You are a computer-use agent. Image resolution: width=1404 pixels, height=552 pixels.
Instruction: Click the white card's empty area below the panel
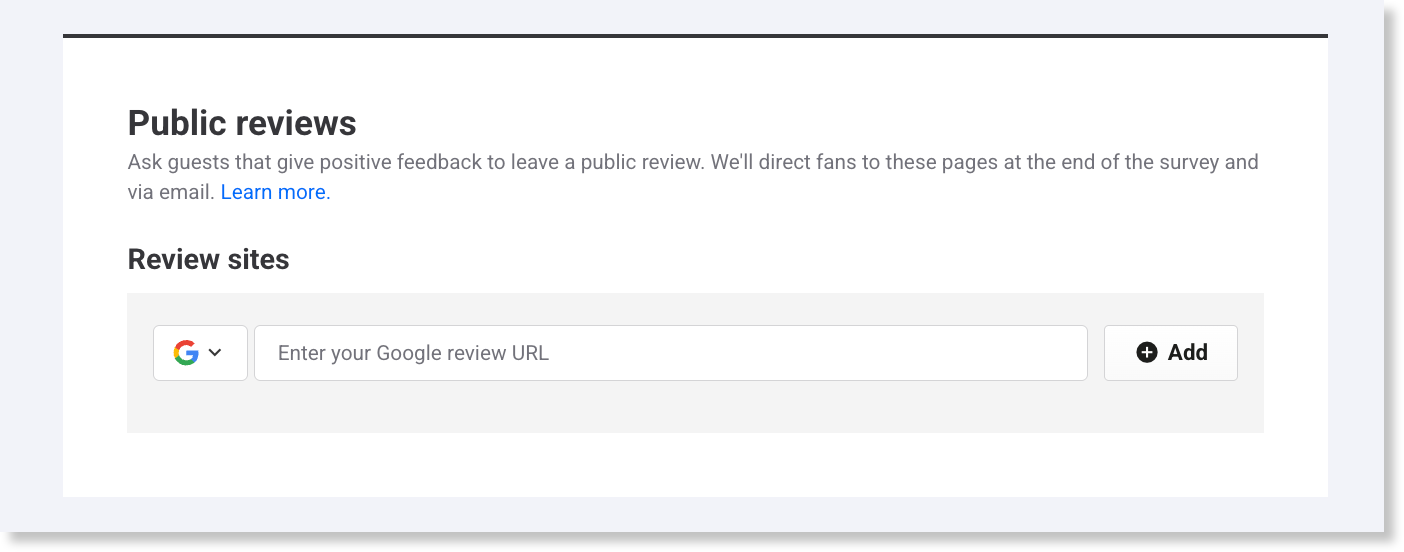[x=695, y=466]
